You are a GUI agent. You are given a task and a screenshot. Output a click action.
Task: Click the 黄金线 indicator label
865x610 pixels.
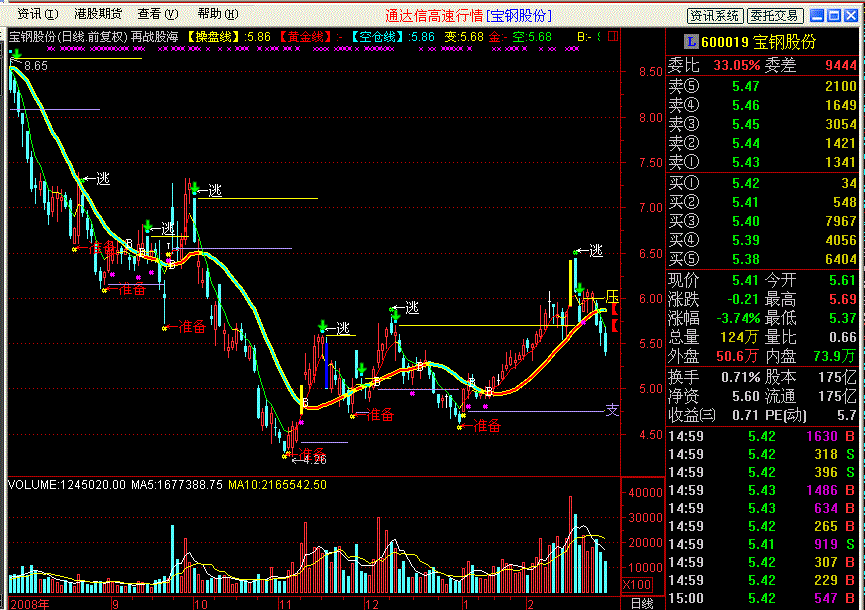[x=305, y=37]
